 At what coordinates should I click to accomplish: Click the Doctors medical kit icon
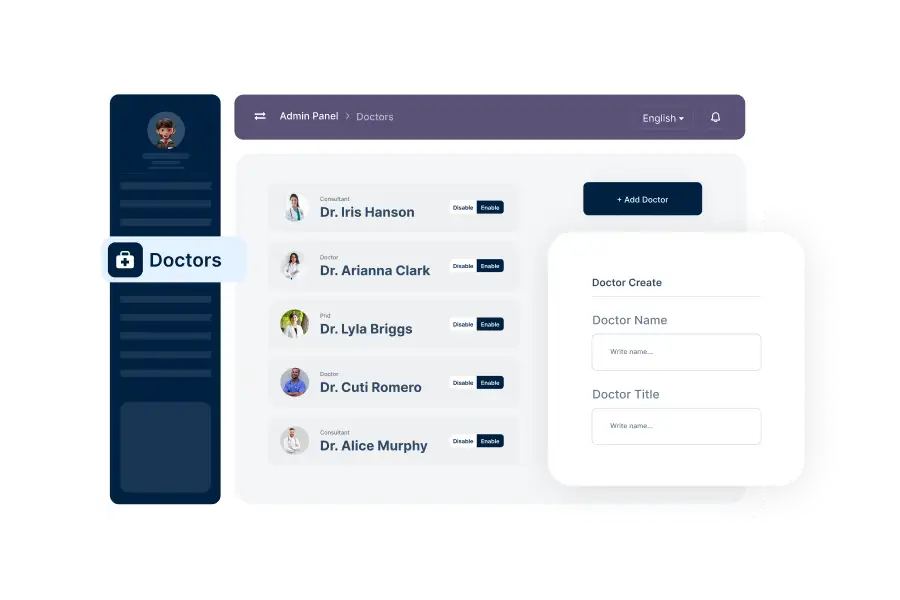click(125, 260)
